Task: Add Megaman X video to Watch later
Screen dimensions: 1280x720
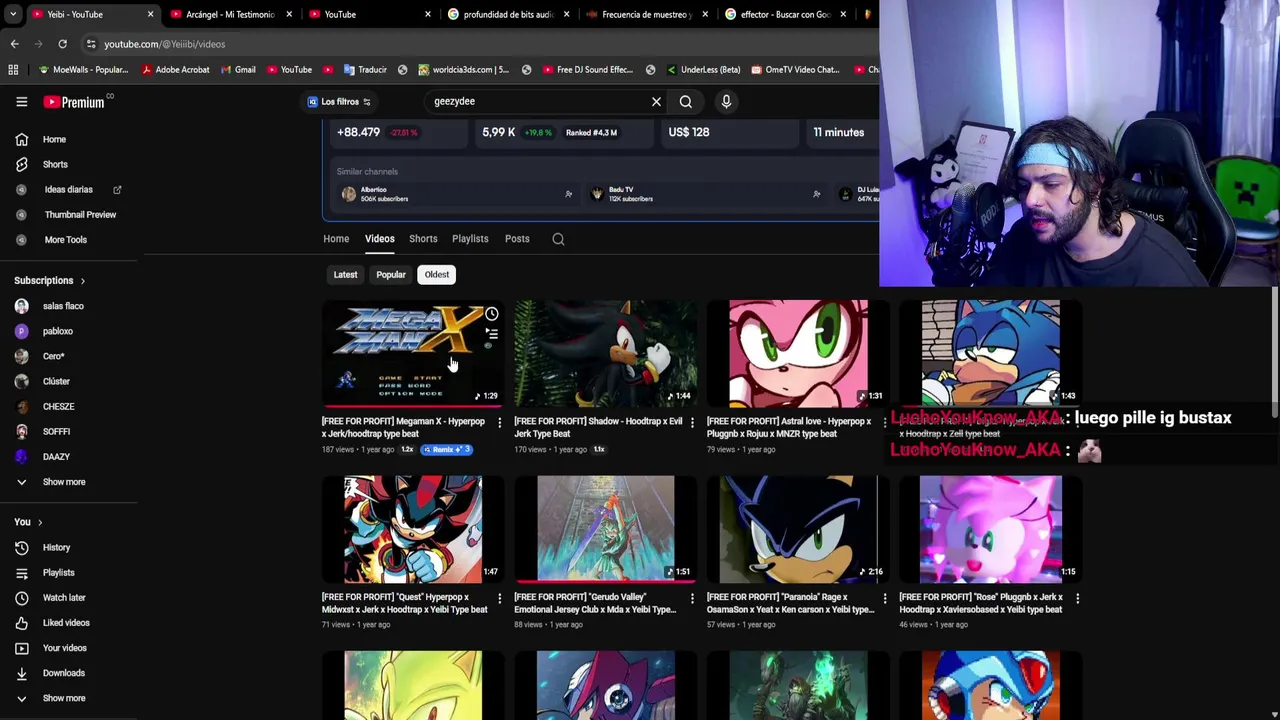Action: (491, 314)
